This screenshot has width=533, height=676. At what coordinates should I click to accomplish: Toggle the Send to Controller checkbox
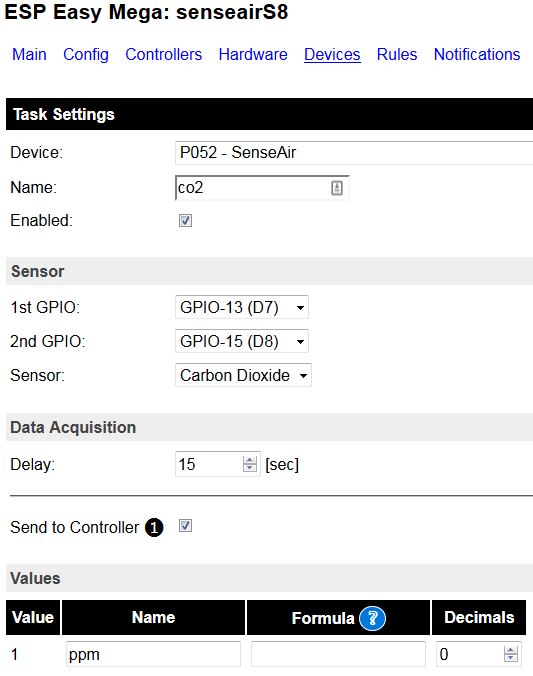pyautogui.click(x=185, y=526)
